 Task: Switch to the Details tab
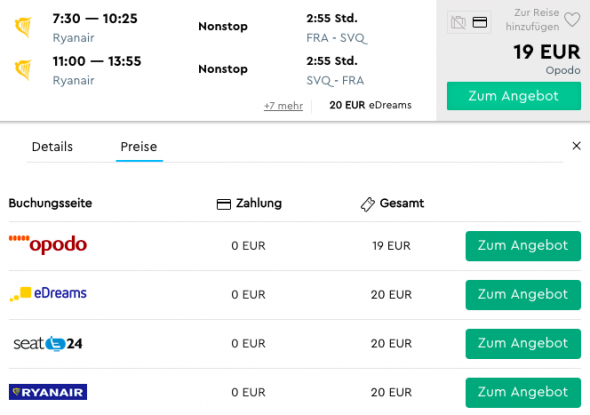coord(52,147)
